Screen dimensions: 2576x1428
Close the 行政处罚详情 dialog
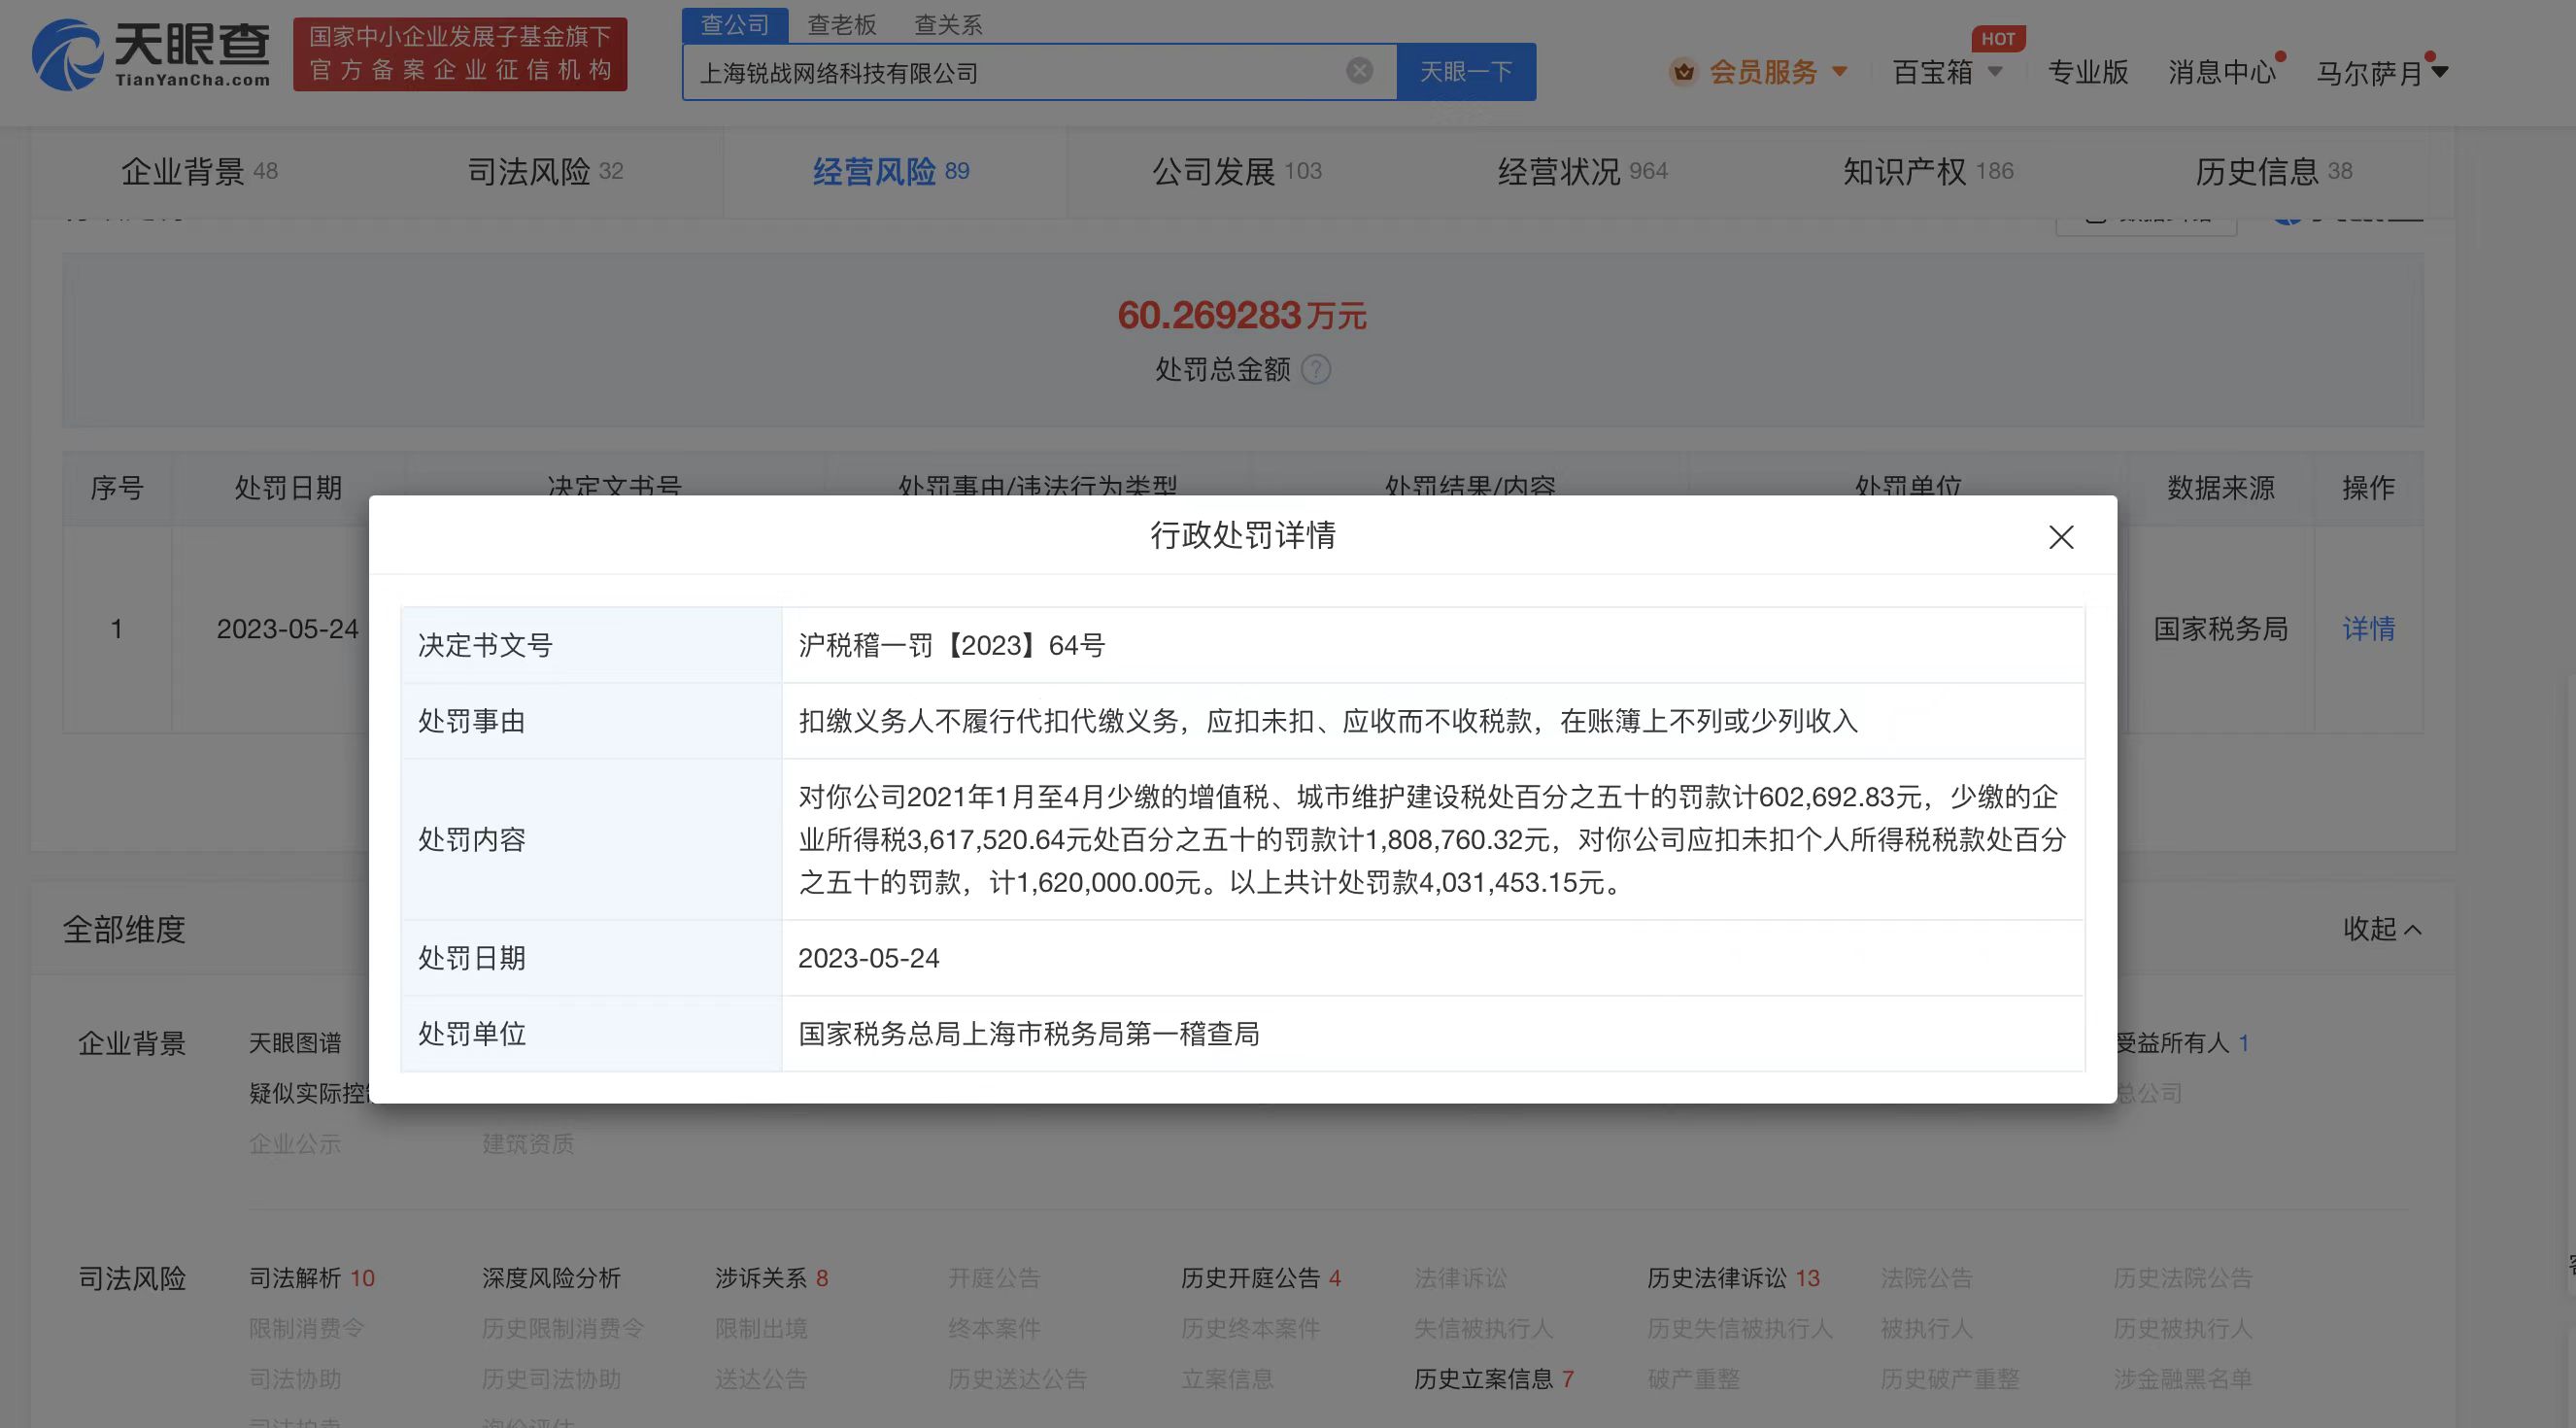2061,537
